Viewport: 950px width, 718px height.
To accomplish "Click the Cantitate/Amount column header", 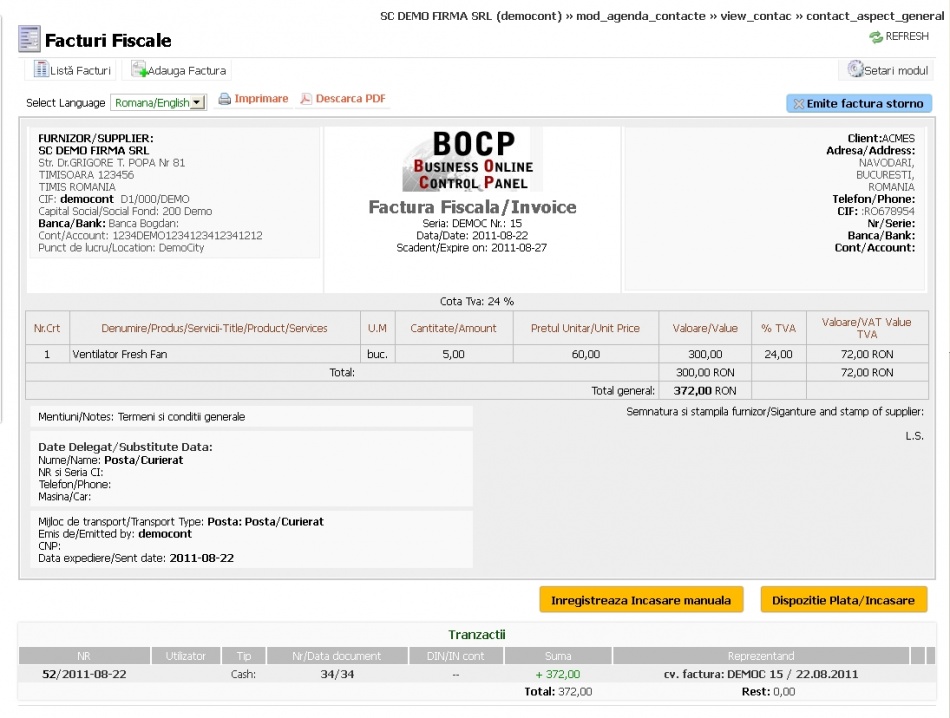I will (x=453, y=328).
